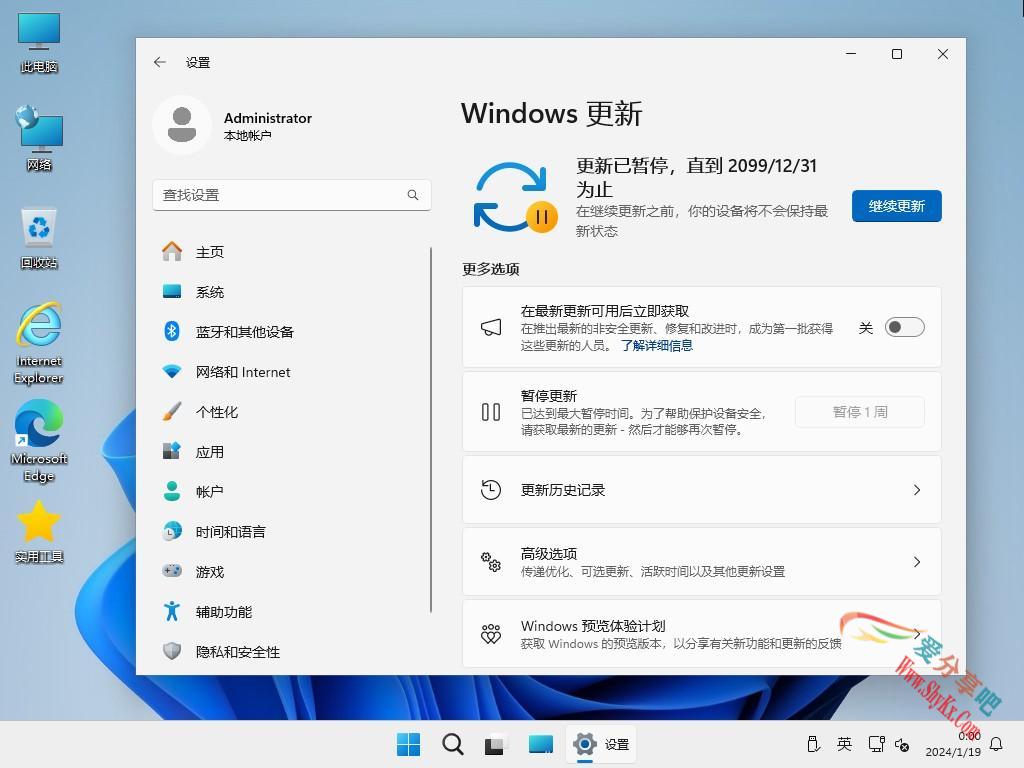Select the 实用工具 star desktop icon

pos(39,532)
